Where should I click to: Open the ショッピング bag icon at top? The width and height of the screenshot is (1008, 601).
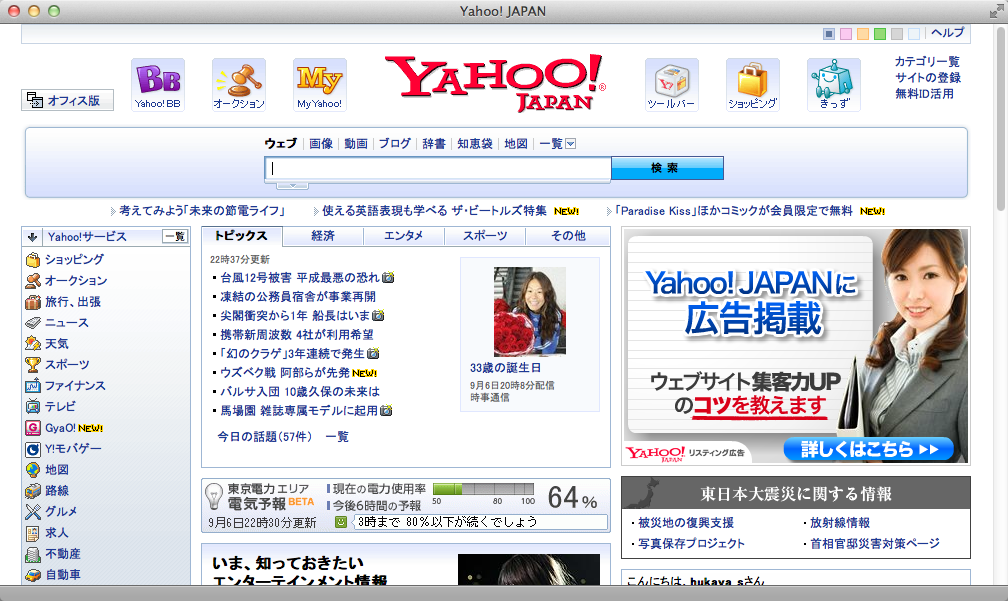pyautogui.click(x=752, y=80)
